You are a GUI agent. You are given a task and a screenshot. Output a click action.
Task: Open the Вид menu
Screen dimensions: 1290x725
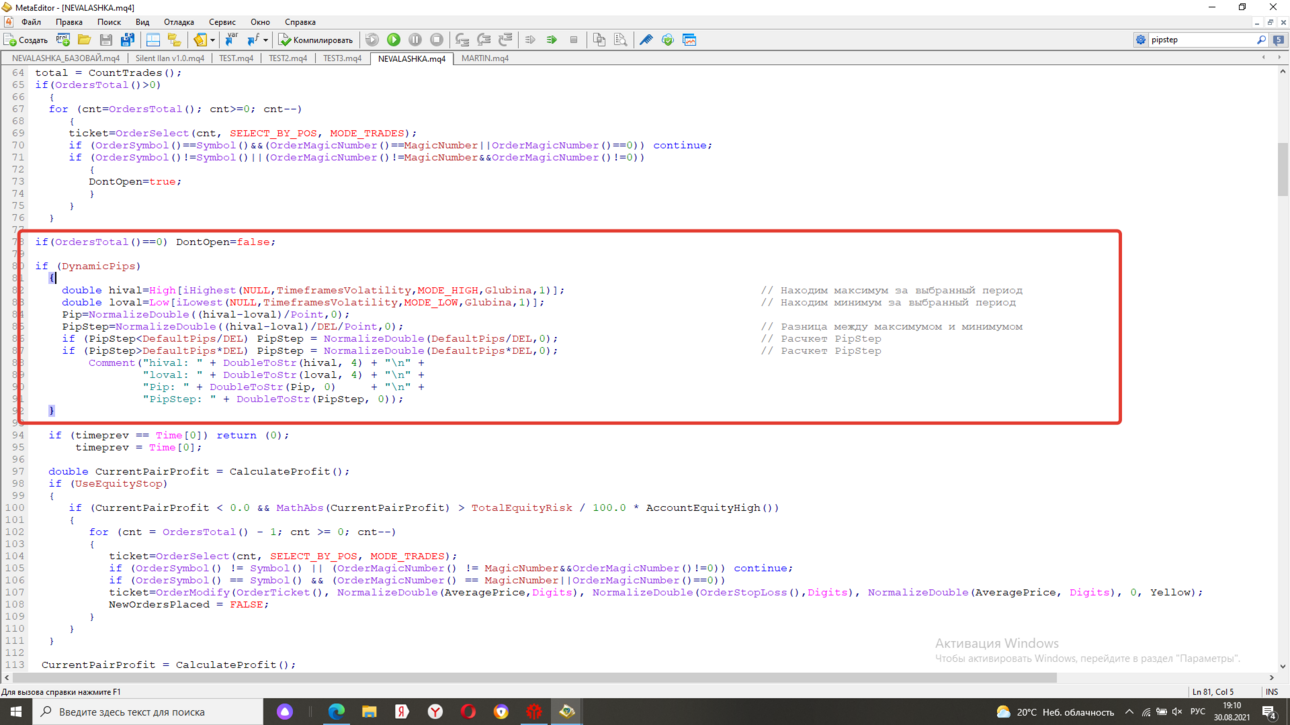(142, 22)
